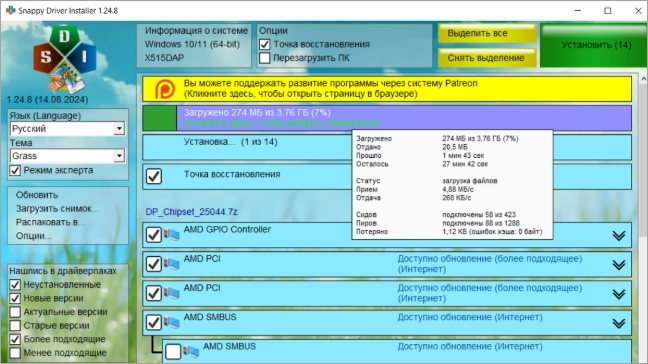This screenshot has height=364, width=648.
Task: Open the Patreon support banner
Action: point(387,88)
